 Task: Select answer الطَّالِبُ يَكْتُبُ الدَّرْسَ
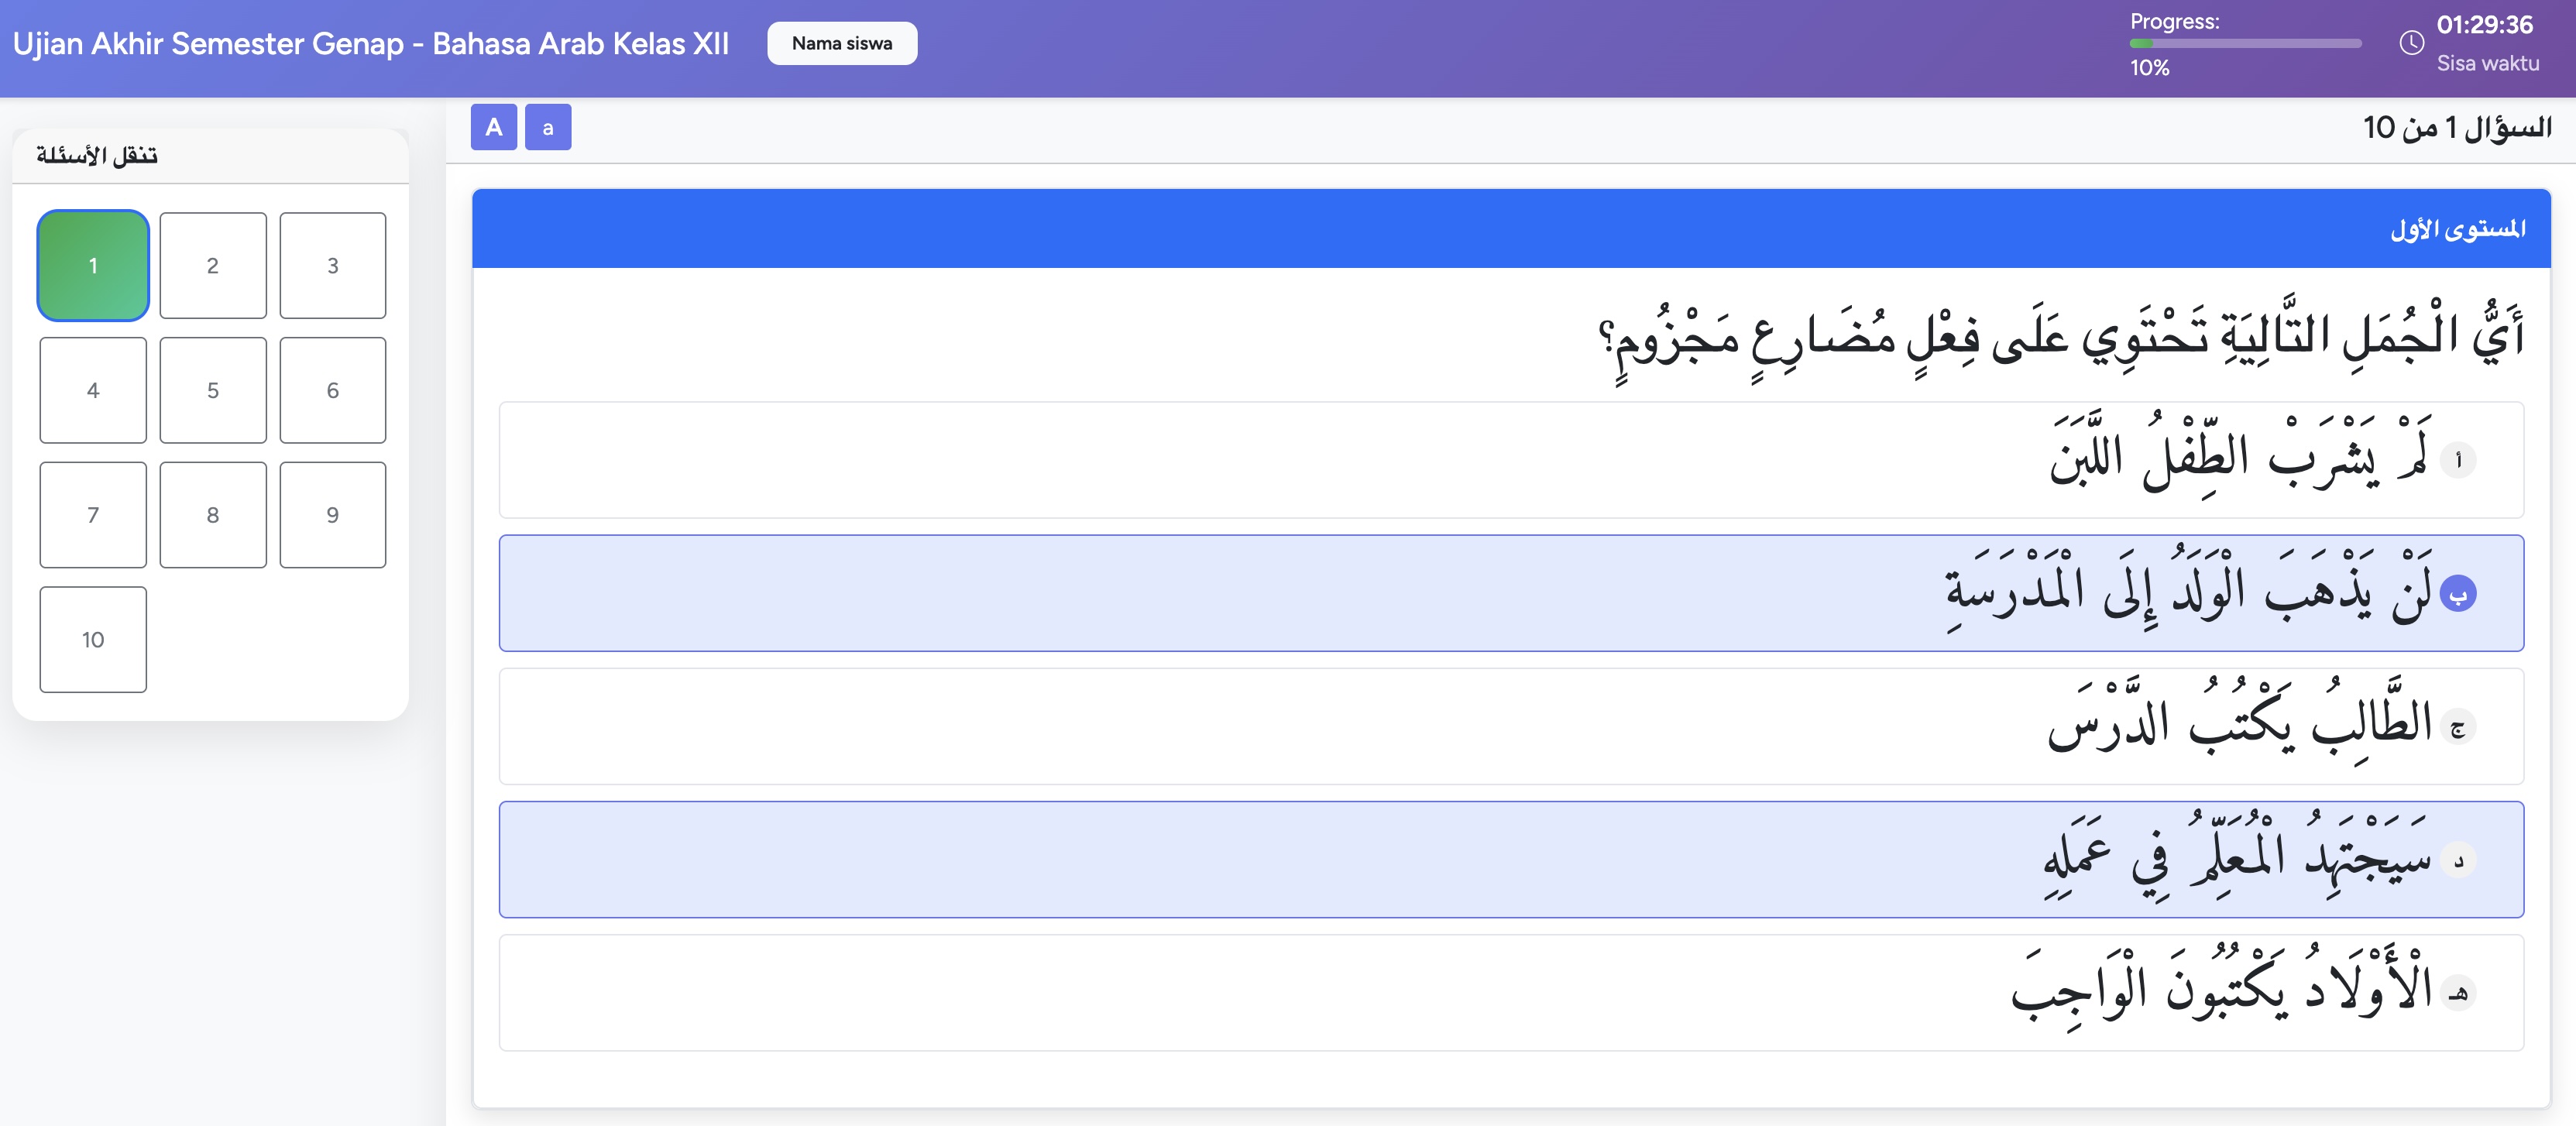coord(1500,726)
